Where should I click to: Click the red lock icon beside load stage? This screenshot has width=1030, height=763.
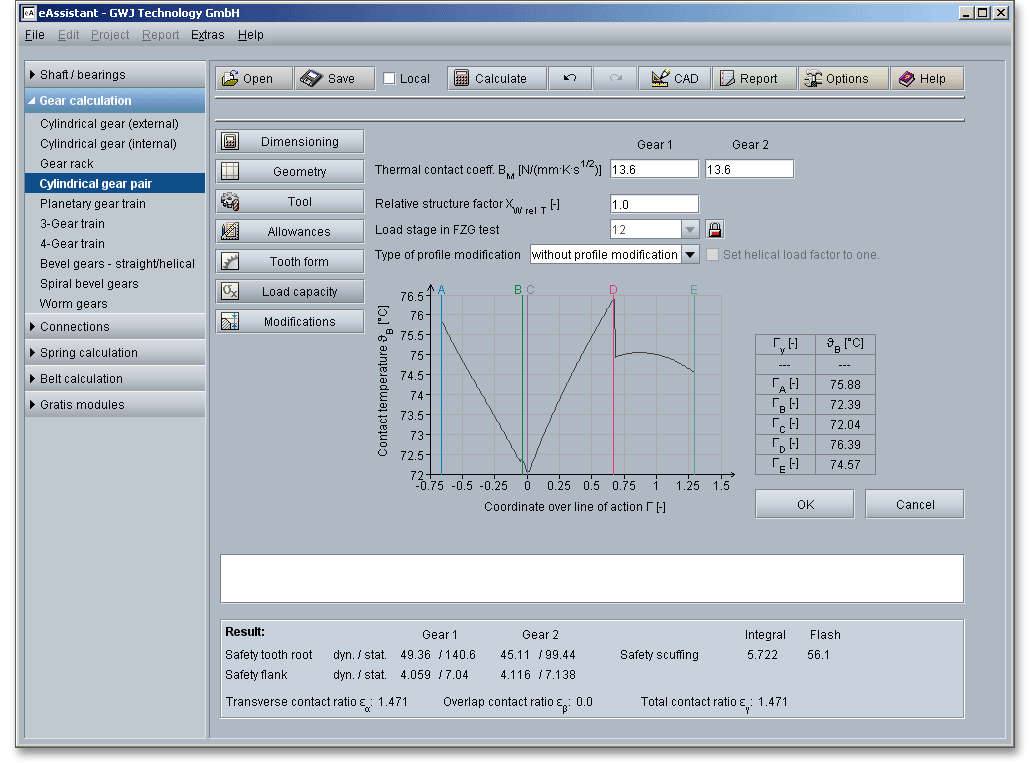tap(714, 230)
